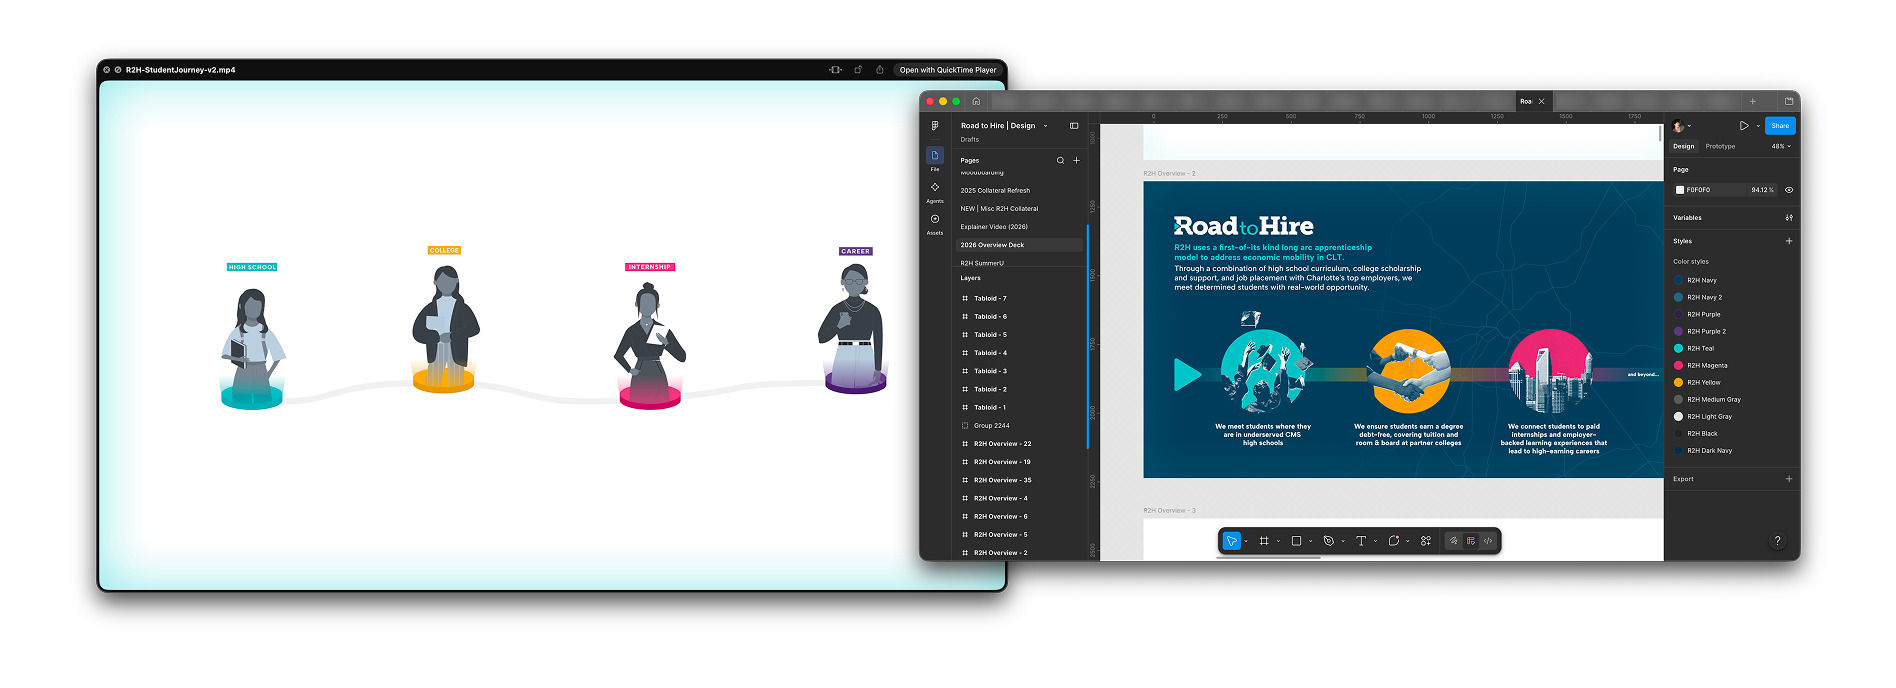Present prototype with the play icon
Image resolution: width=1896 pixels, height=688 pixels.
click(1743, 126)
